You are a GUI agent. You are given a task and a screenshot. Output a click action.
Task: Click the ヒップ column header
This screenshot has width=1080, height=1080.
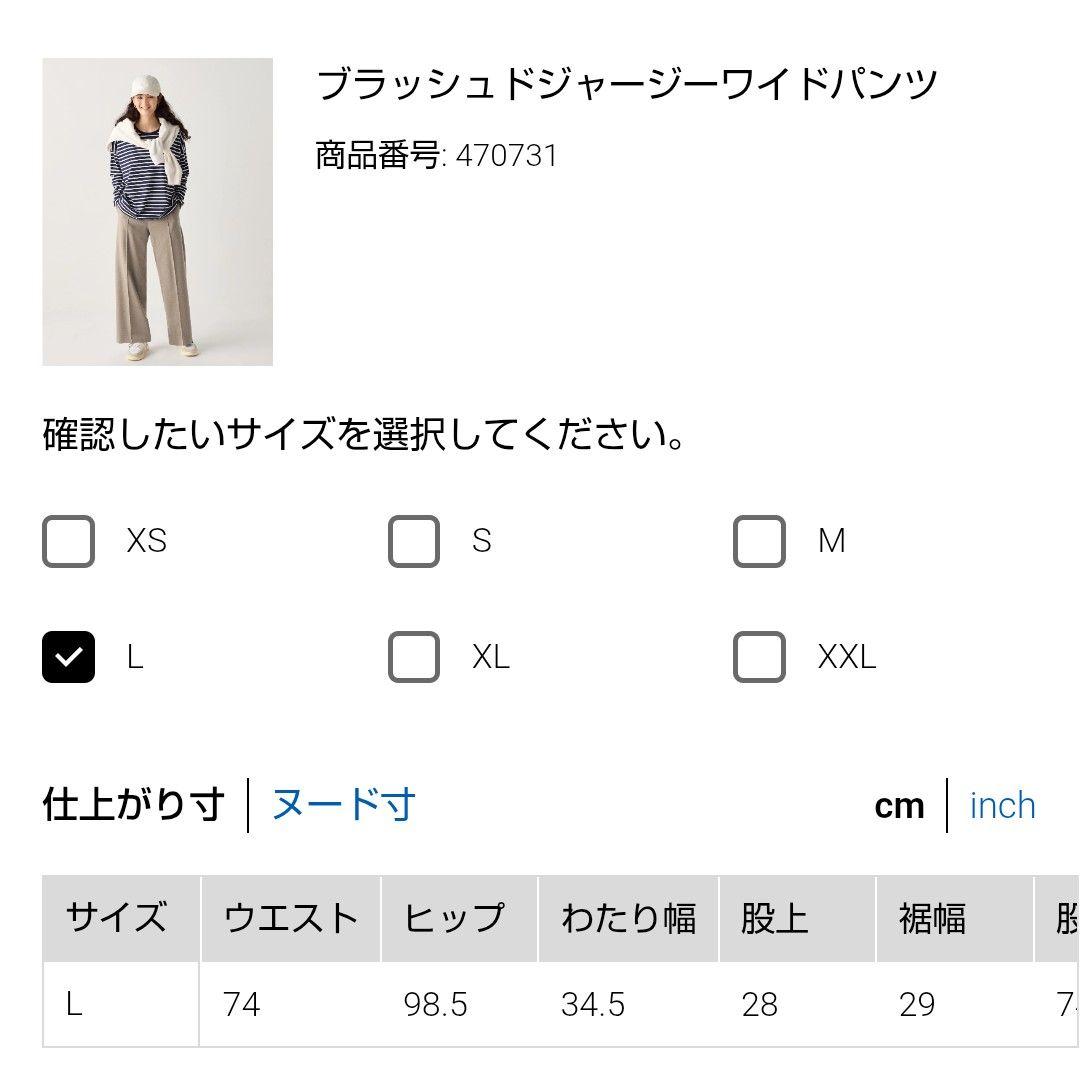pyautogui.click(x=454, y=918)
